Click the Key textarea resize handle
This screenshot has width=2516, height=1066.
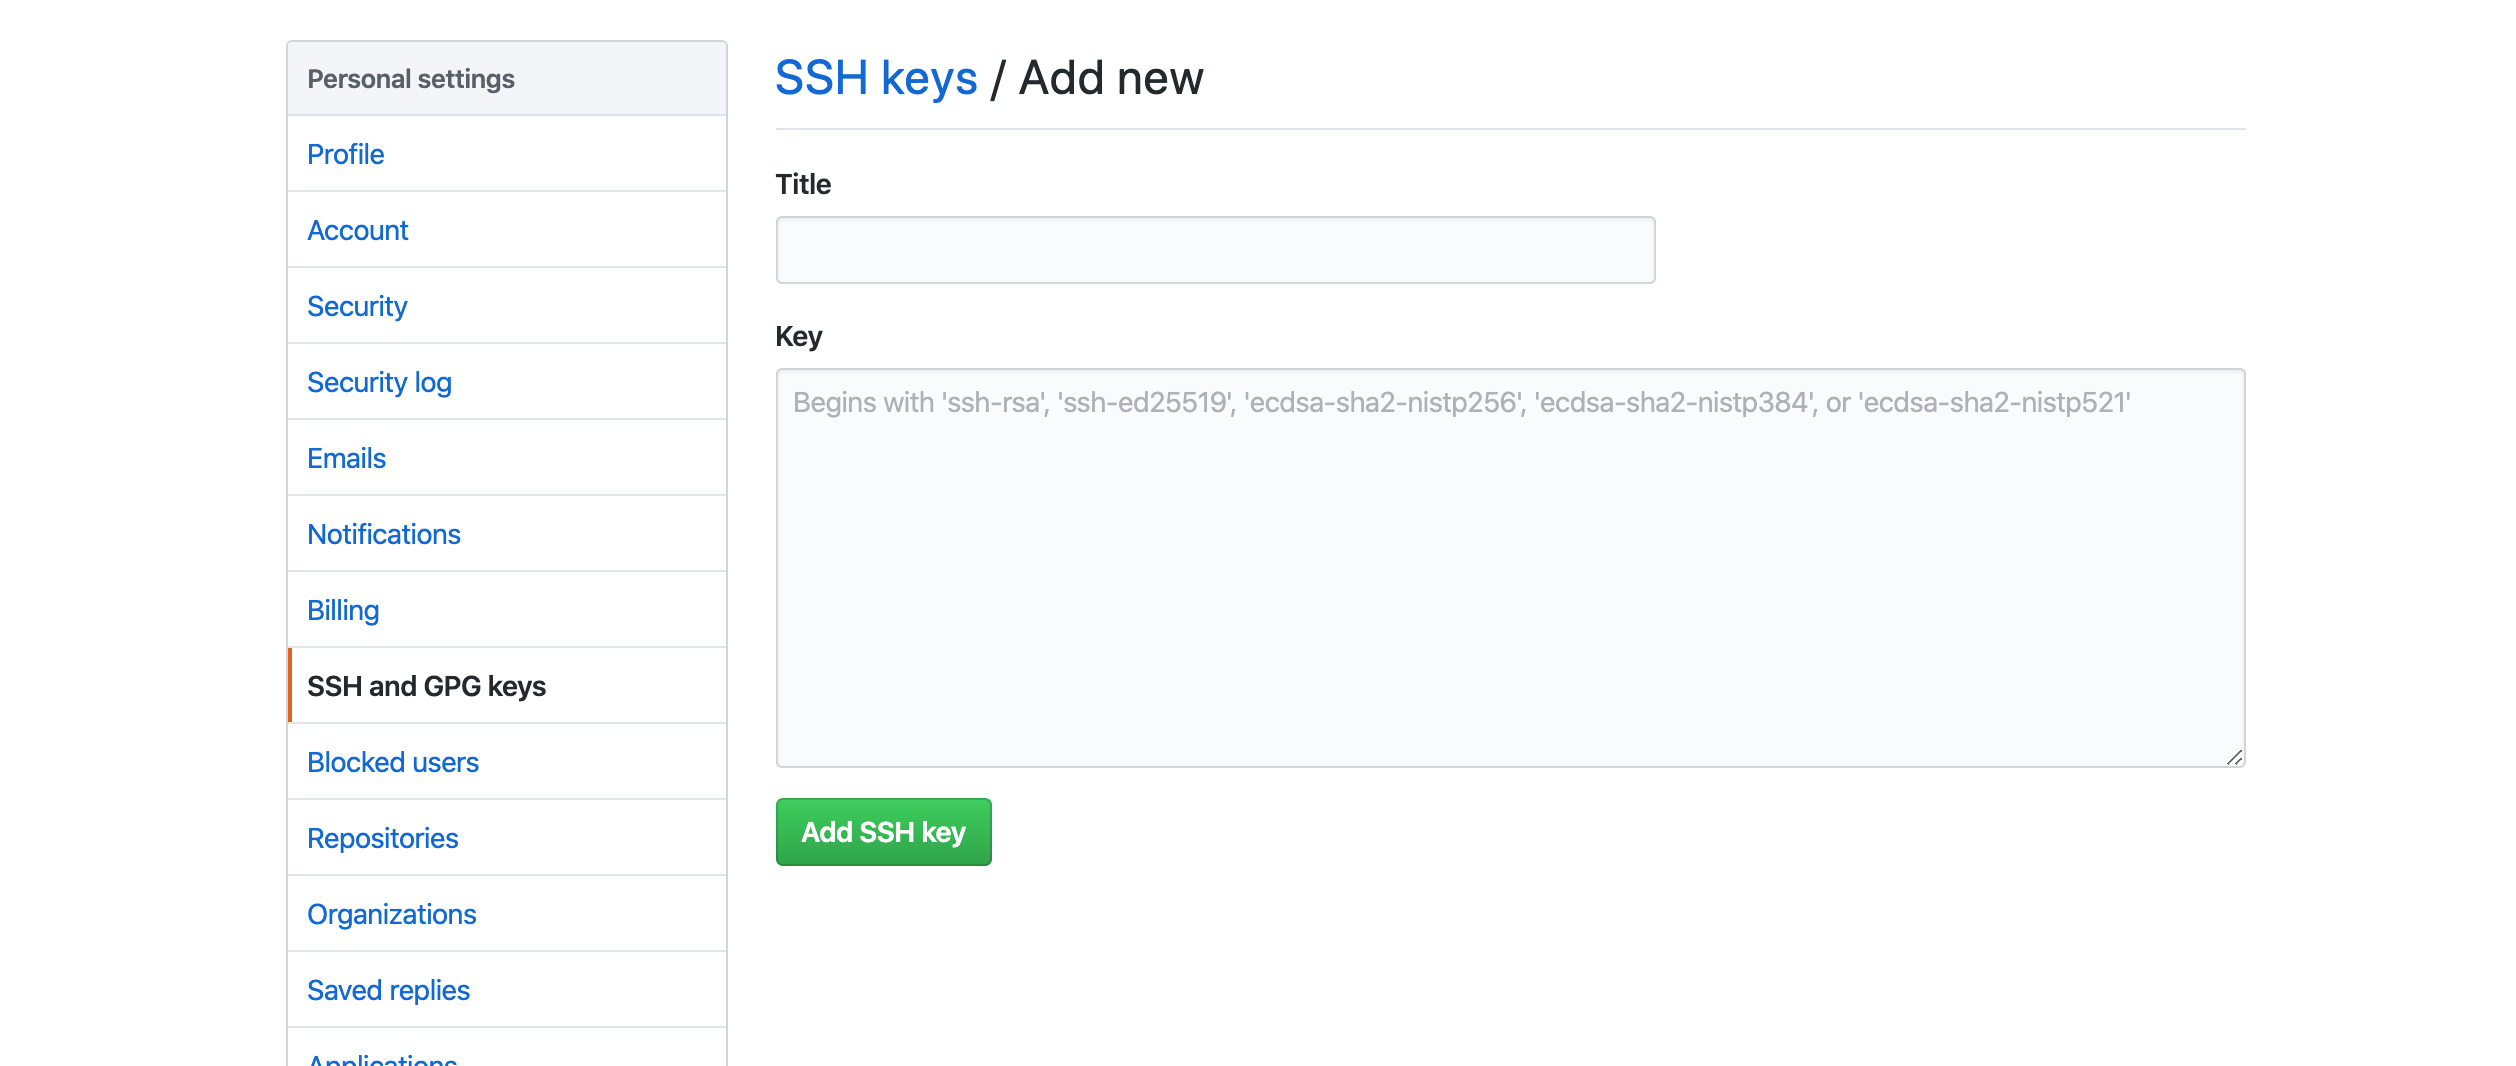click(x=2234, y=760)
